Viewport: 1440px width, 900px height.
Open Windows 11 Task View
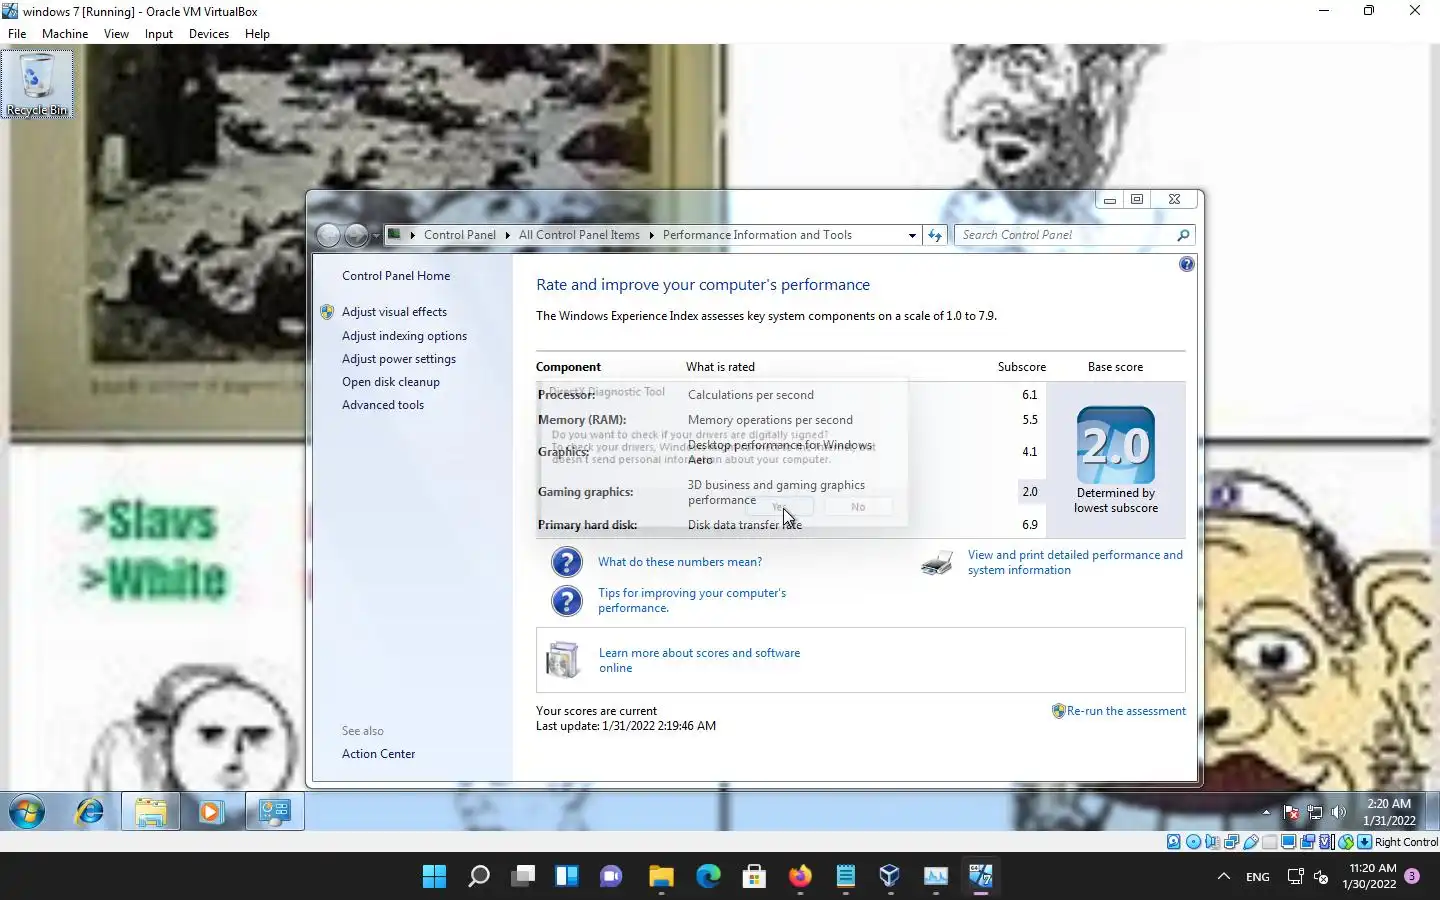click(x=523, y=877)
